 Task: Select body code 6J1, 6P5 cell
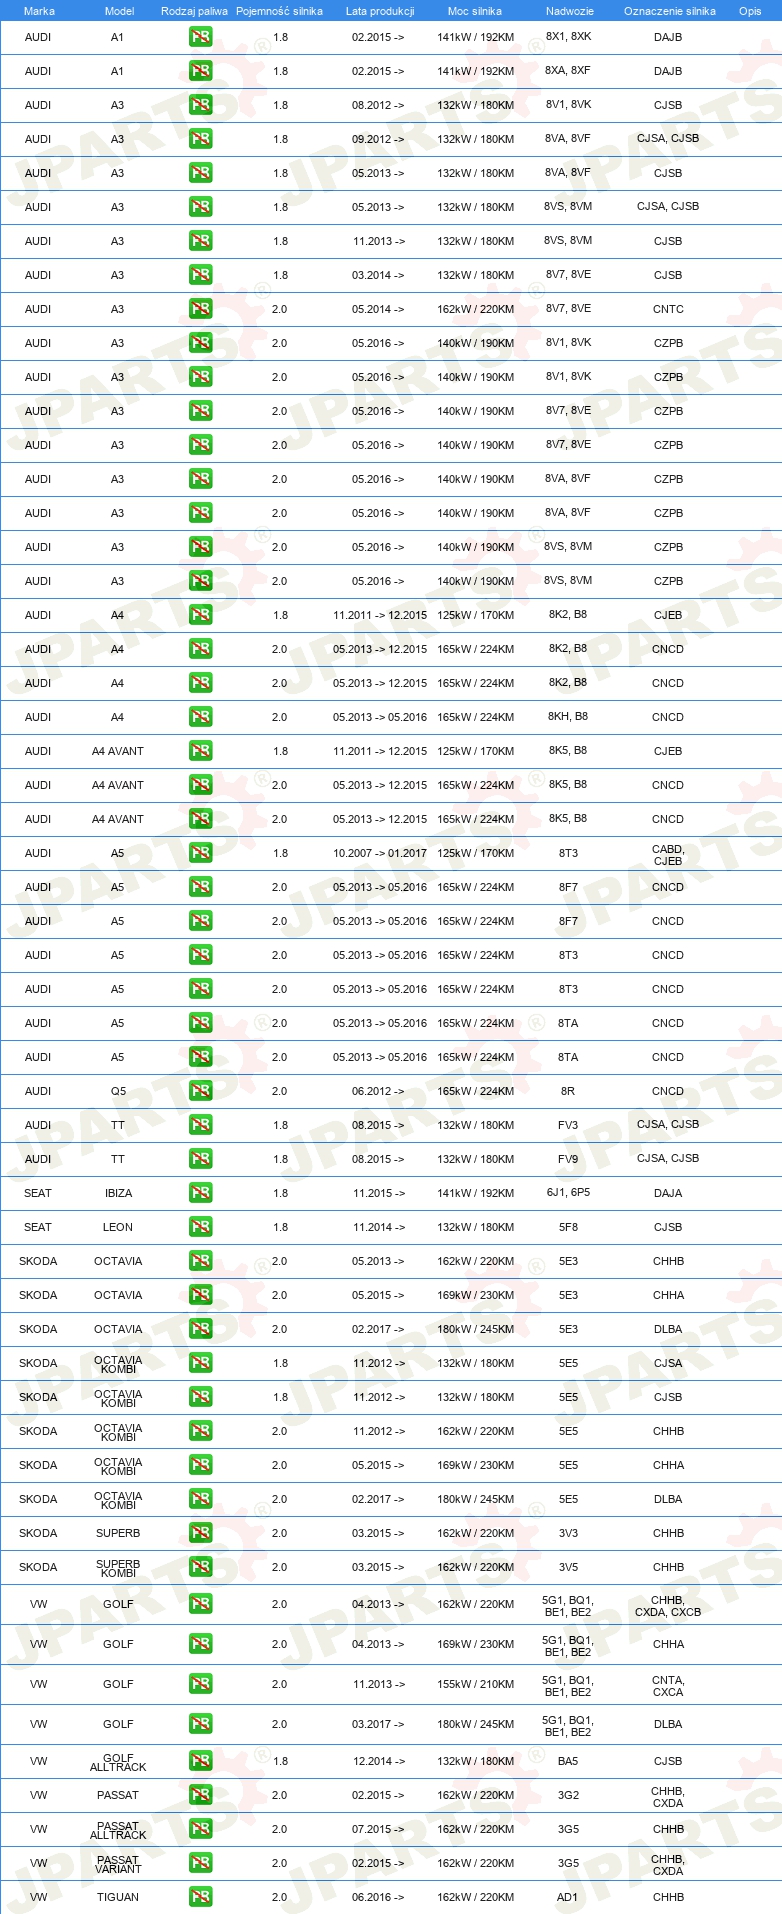[568, 1193]
